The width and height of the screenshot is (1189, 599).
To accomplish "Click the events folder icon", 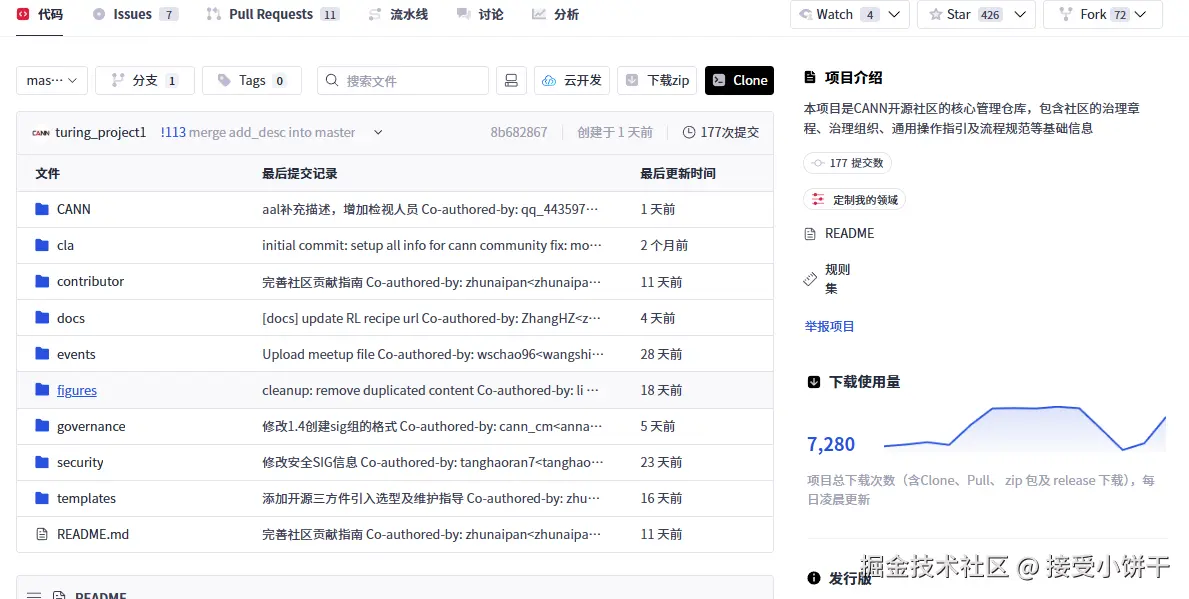I will 42,354.
